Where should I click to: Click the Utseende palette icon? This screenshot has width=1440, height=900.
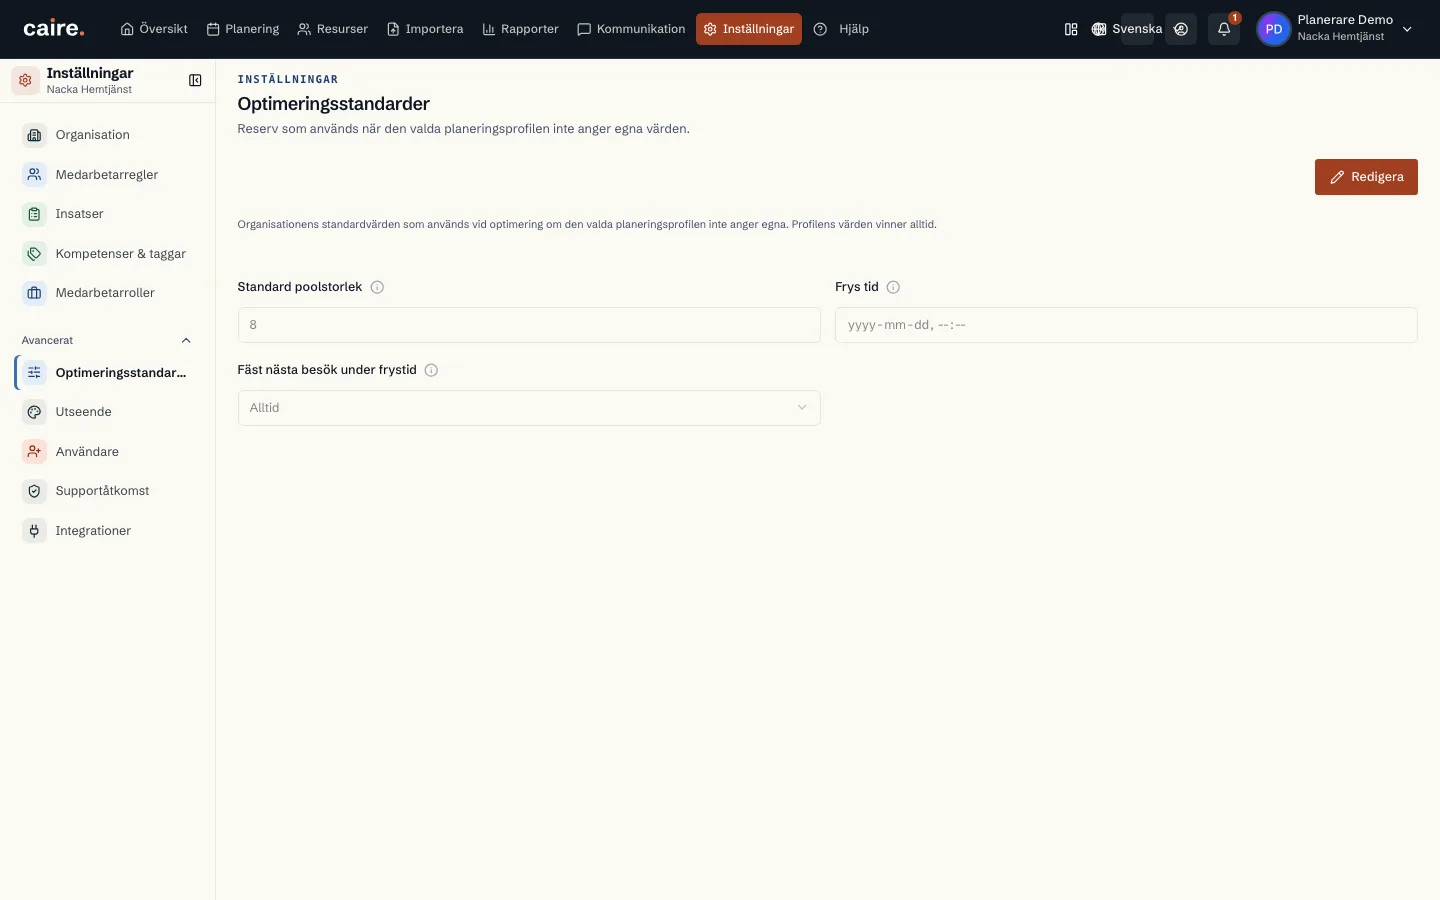[x=34, y=412]
